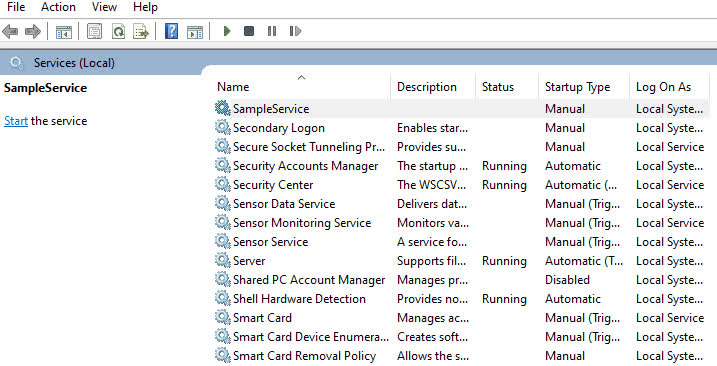The width and height of the screenshot is (717, 366).
Task: Click Local Service for Smart Card row
Action: coord(670,318)
